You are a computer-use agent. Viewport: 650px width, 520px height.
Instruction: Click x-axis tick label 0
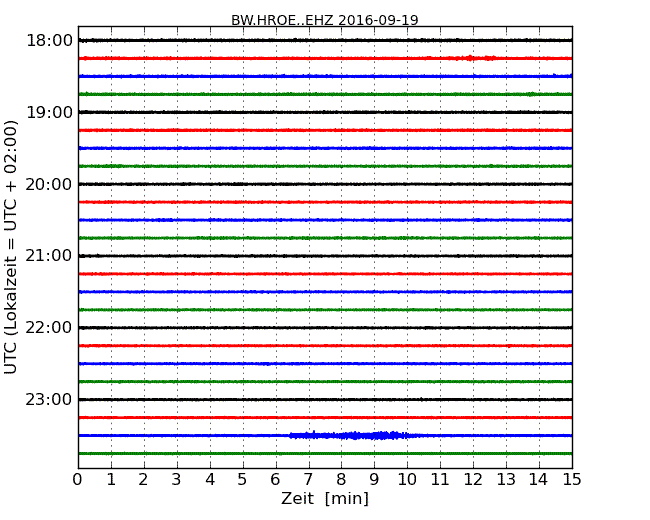pos(78,480)
